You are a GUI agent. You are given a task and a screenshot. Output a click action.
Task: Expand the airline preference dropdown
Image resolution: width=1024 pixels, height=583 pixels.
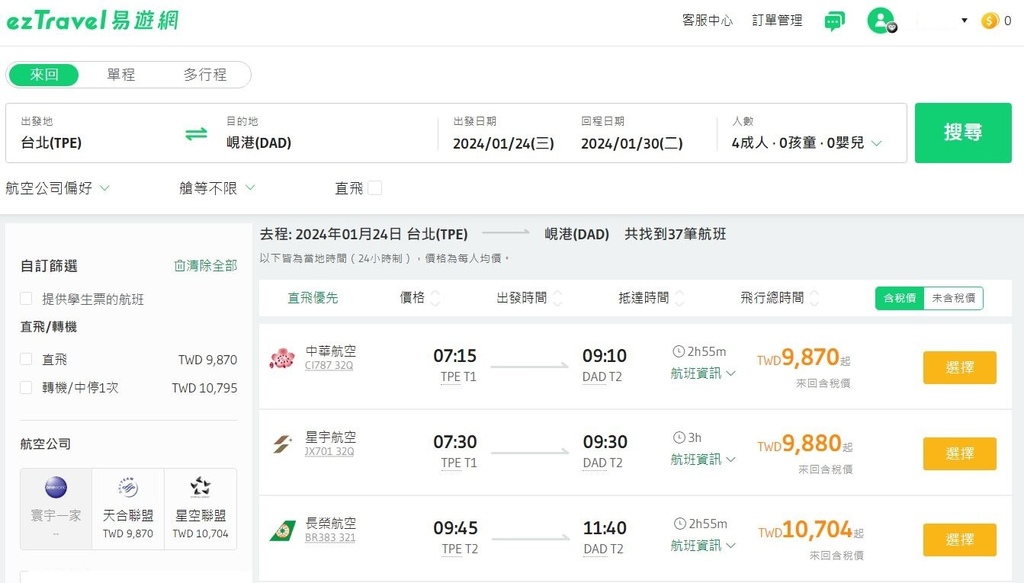click(x=57, y=188)
